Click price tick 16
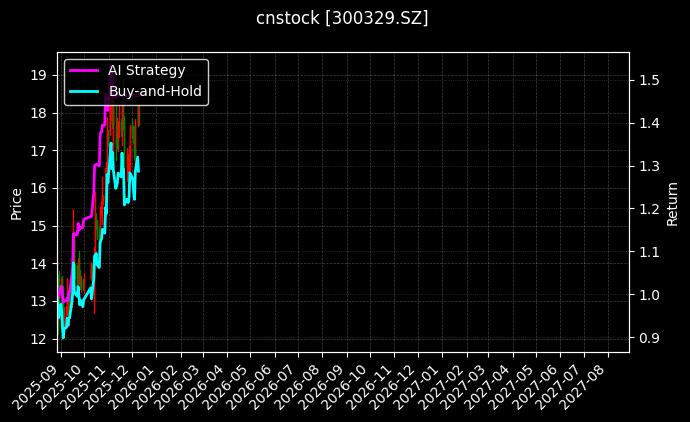690x422 pixels. 38,189
